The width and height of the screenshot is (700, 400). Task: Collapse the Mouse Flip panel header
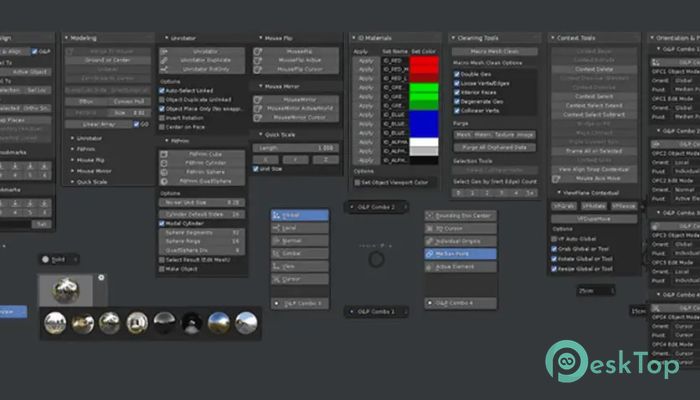[261, 38]
